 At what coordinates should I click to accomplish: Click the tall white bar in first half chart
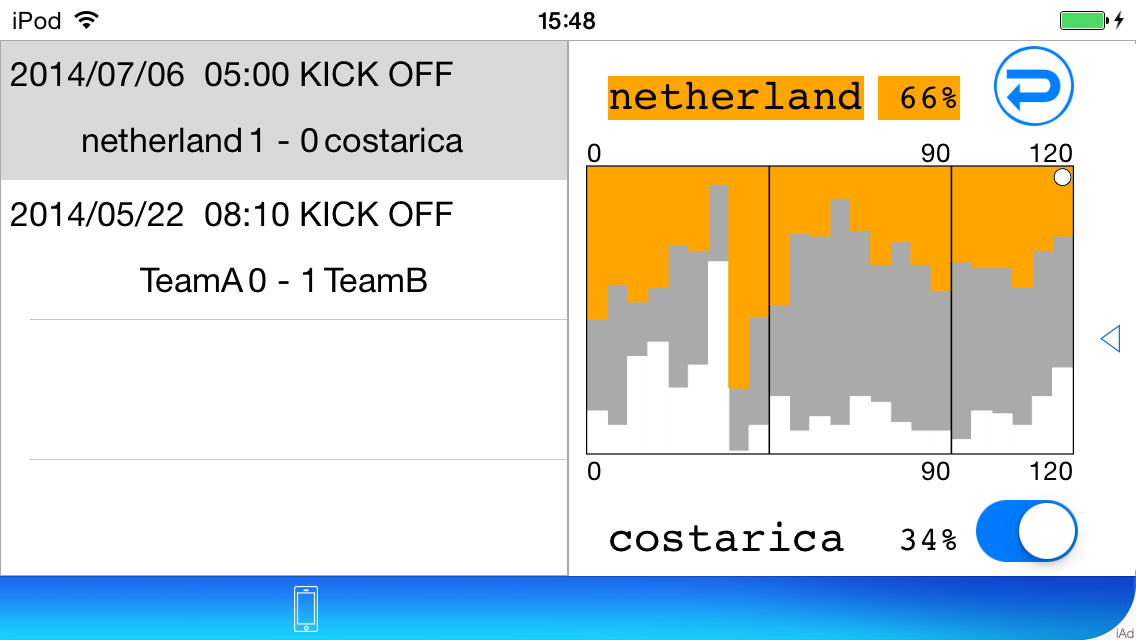pyautogui.click(x=718, y=357)
